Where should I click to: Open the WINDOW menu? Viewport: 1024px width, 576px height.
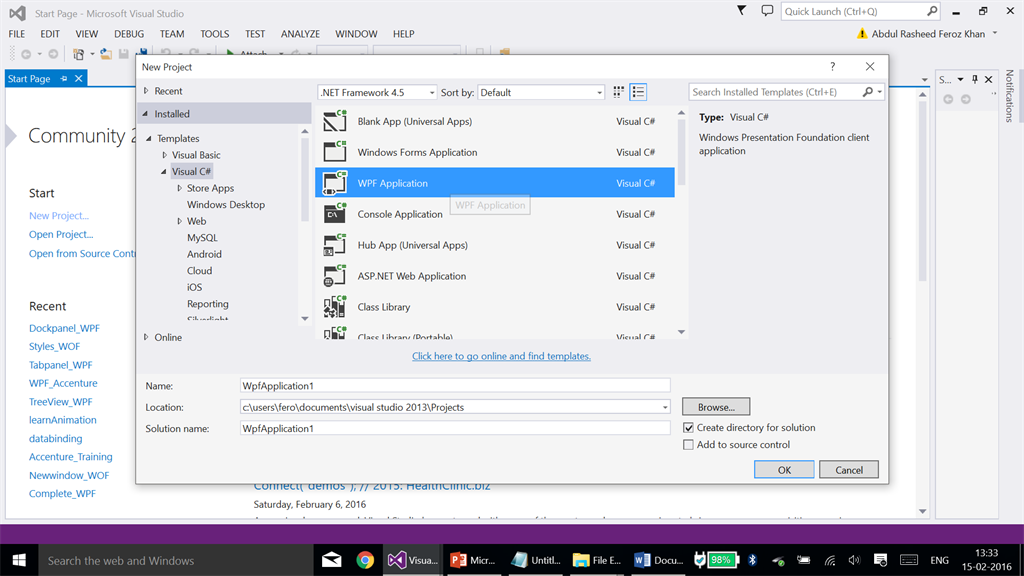pyautogui.click(x=356, y=34)
